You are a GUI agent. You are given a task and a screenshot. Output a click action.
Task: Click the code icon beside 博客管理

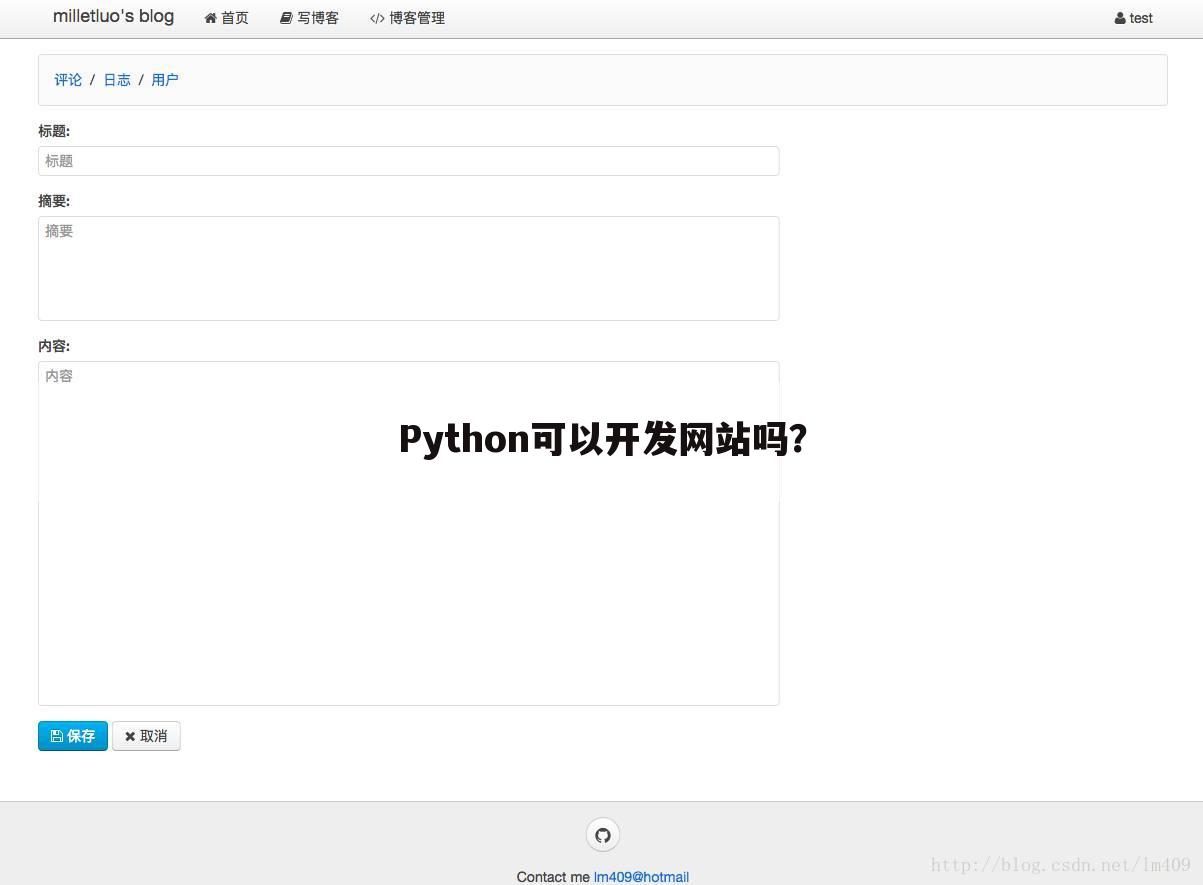(377, 17)
